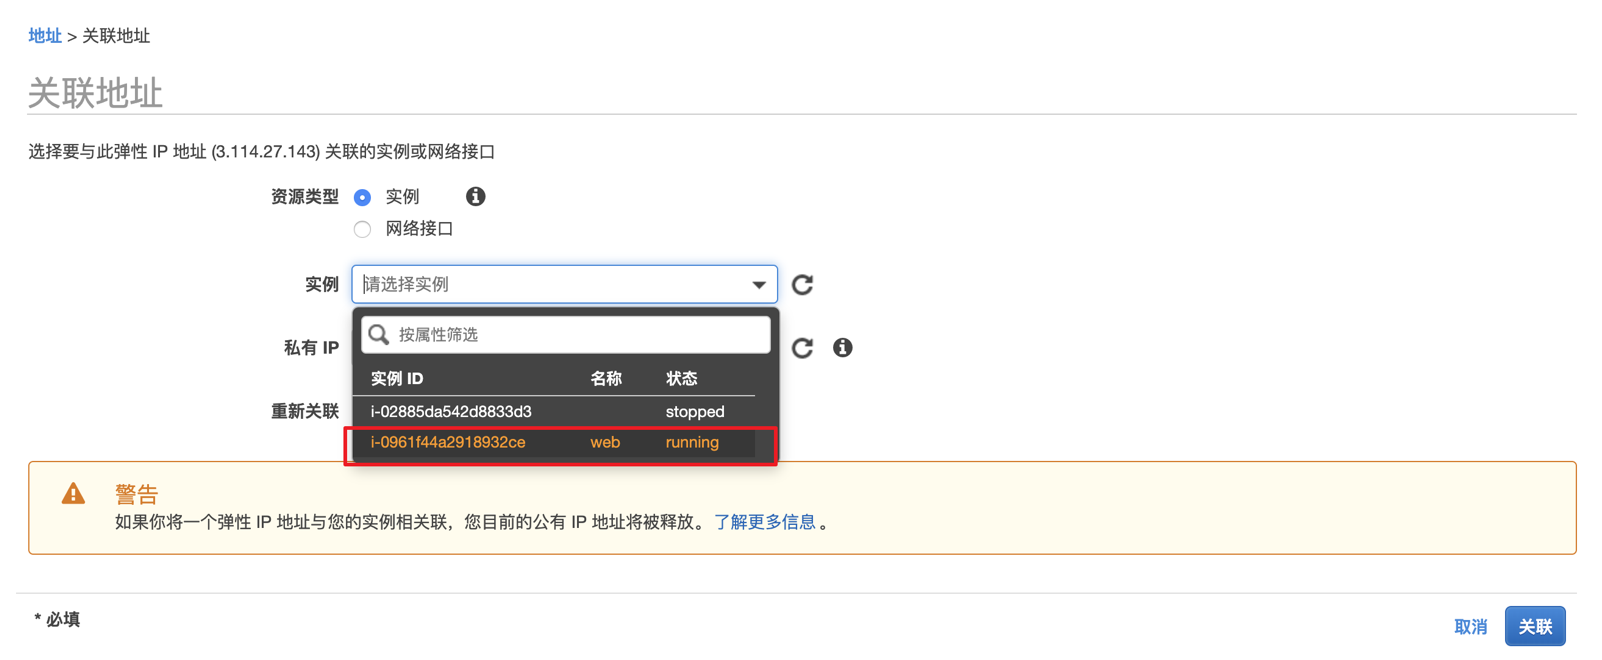Image resolution: width=1602 pixels, height=660 pixels.
Task: Click inside the 请选择实例 combo box
Action: [550, 285]
